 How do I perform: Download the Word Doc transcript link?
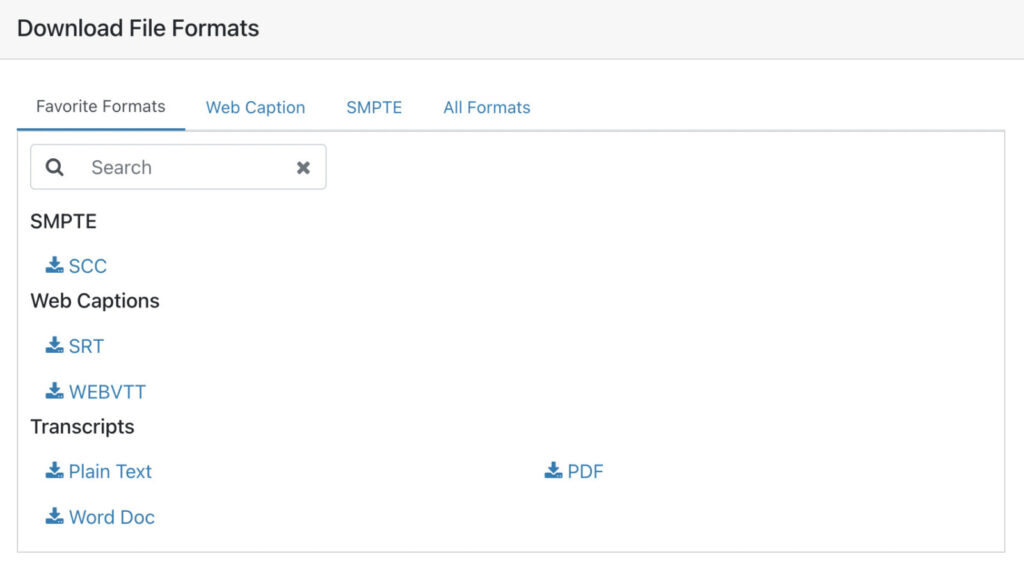[112, 517]
